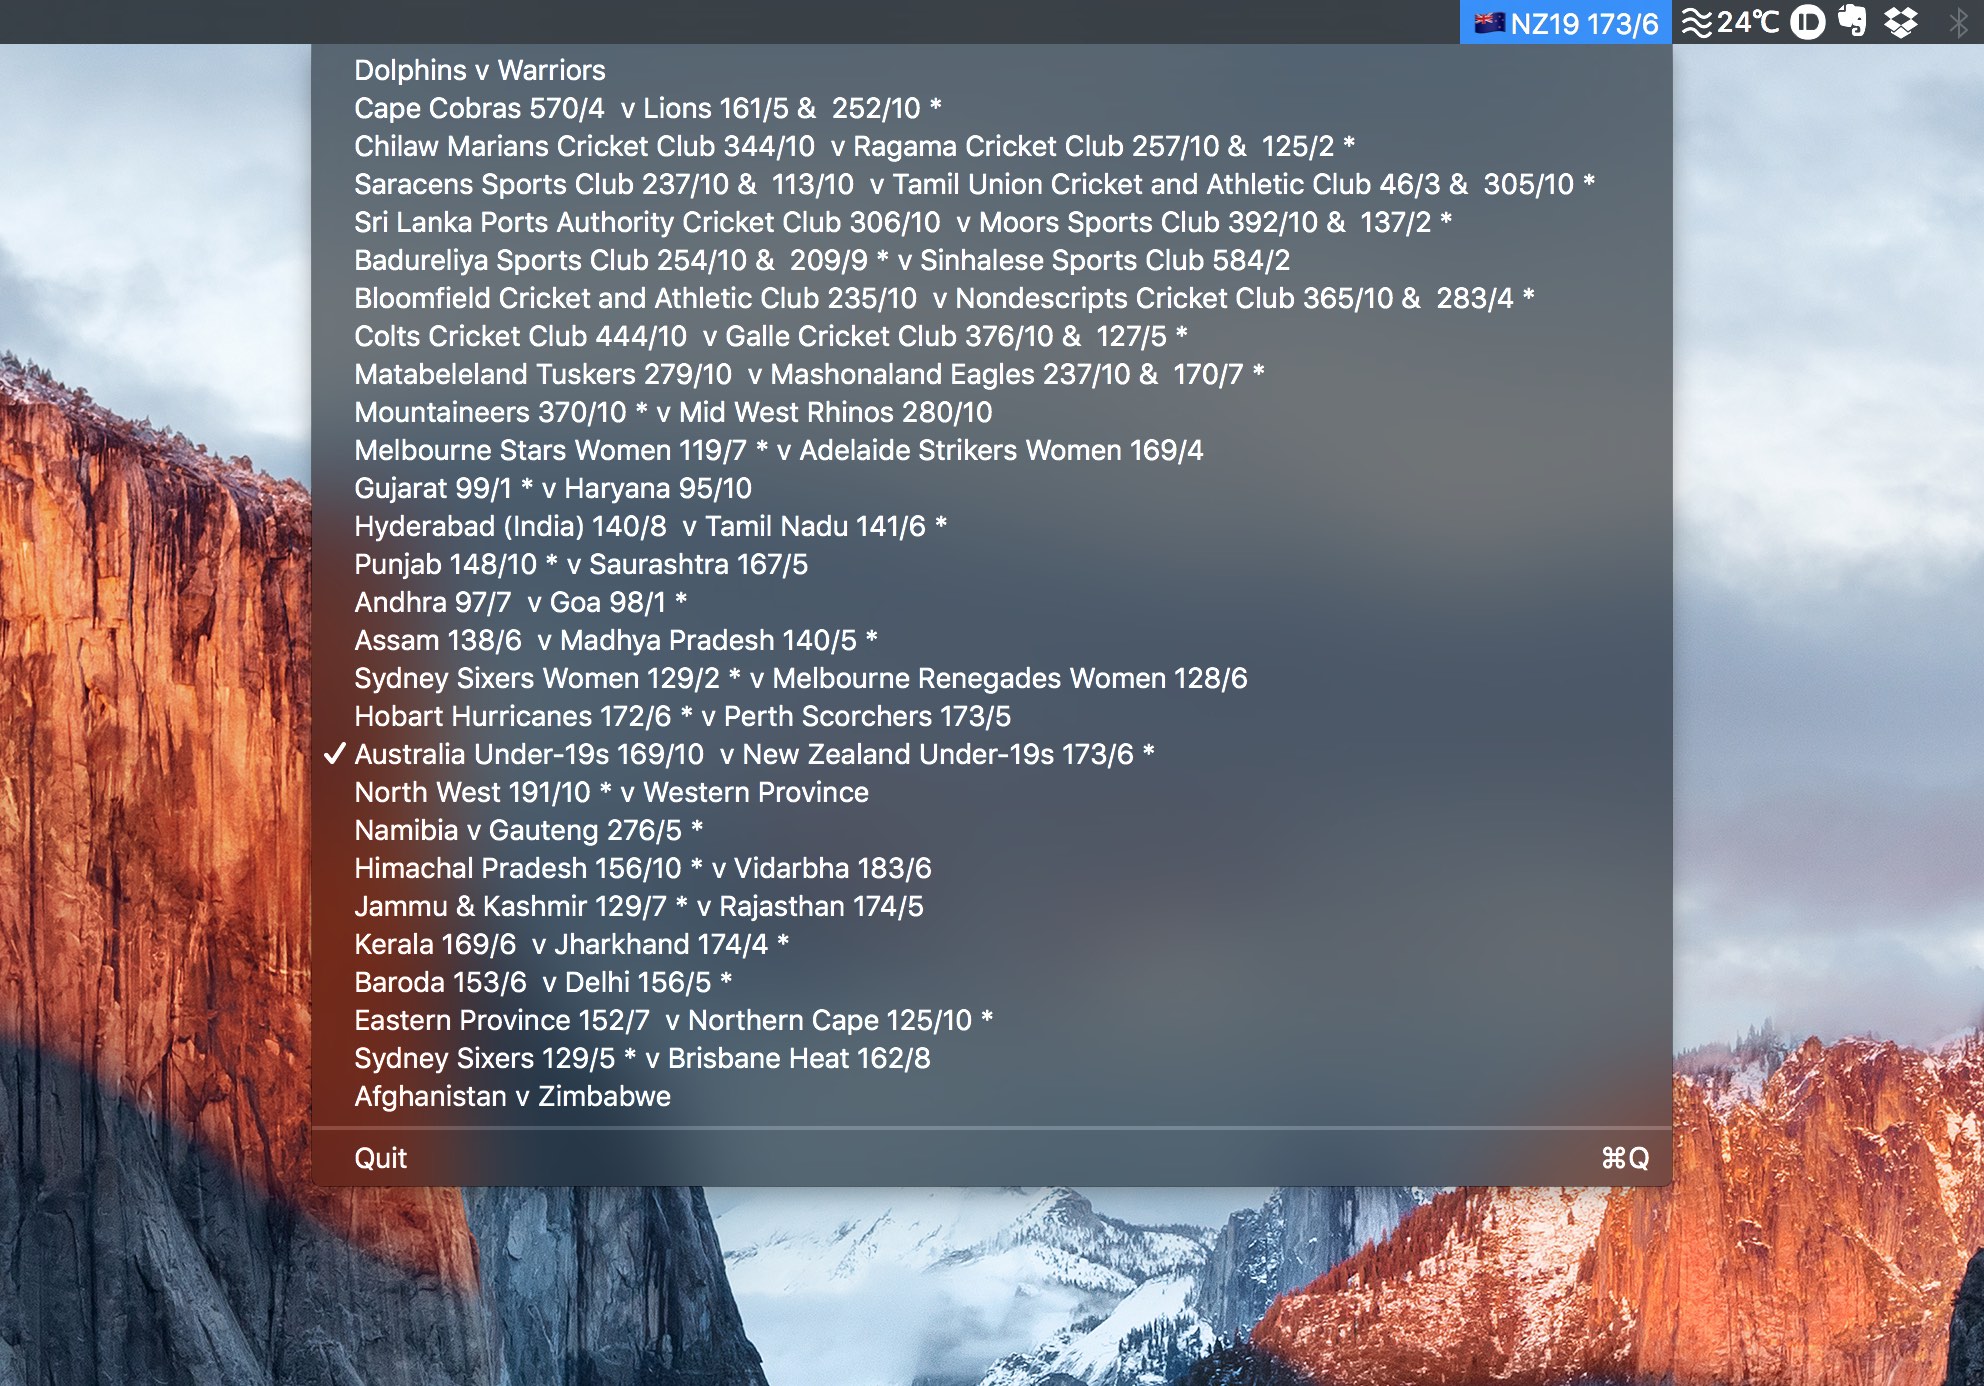Choose Kerala v Jharkhand match
The width and height of the screenshot is (1984, 1386).
pyautogui.click(x=571, y=944)
